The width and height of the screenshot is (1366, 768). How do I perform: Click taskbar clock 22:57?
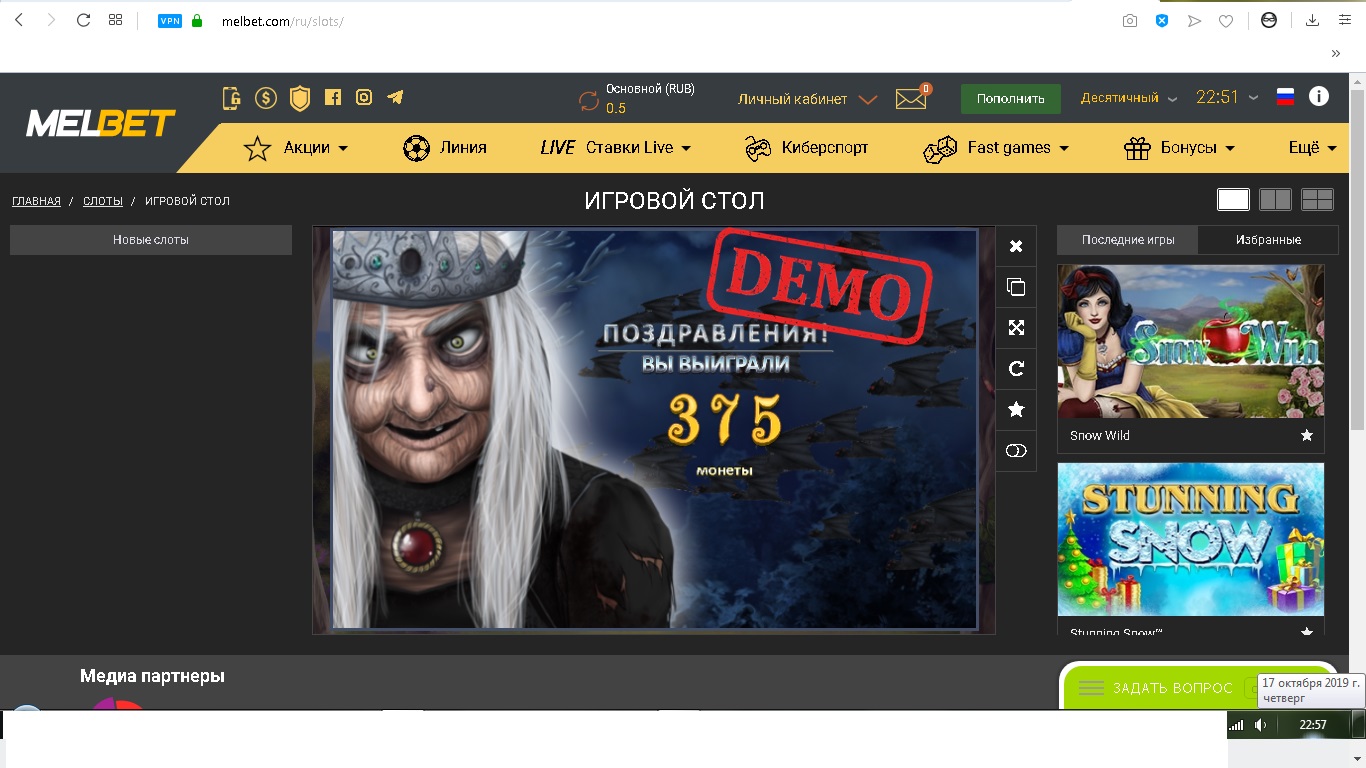[x=1313, y=725]
